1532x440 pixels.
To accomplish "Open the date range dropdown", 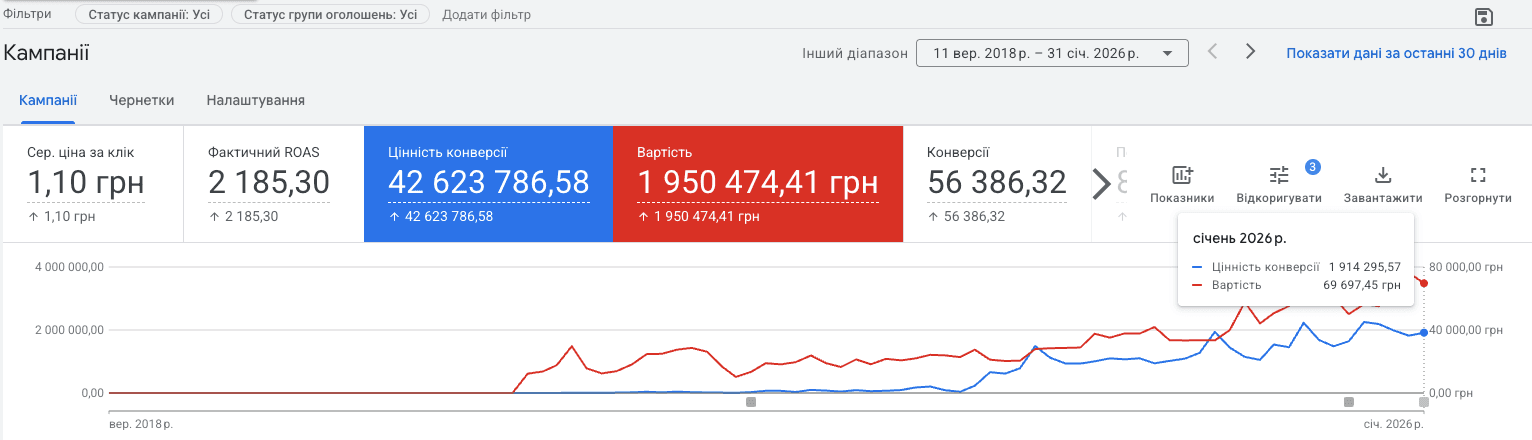I will (x=1052, y=53).
